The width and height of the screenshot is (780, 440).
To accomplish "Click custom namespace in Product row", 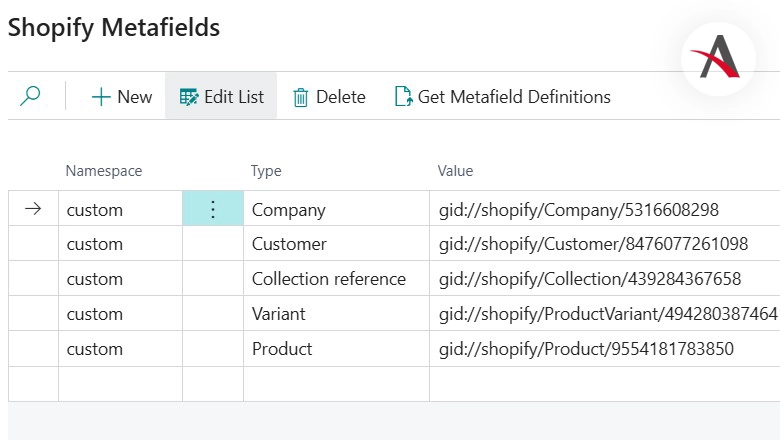I will [x=95, y=349].
